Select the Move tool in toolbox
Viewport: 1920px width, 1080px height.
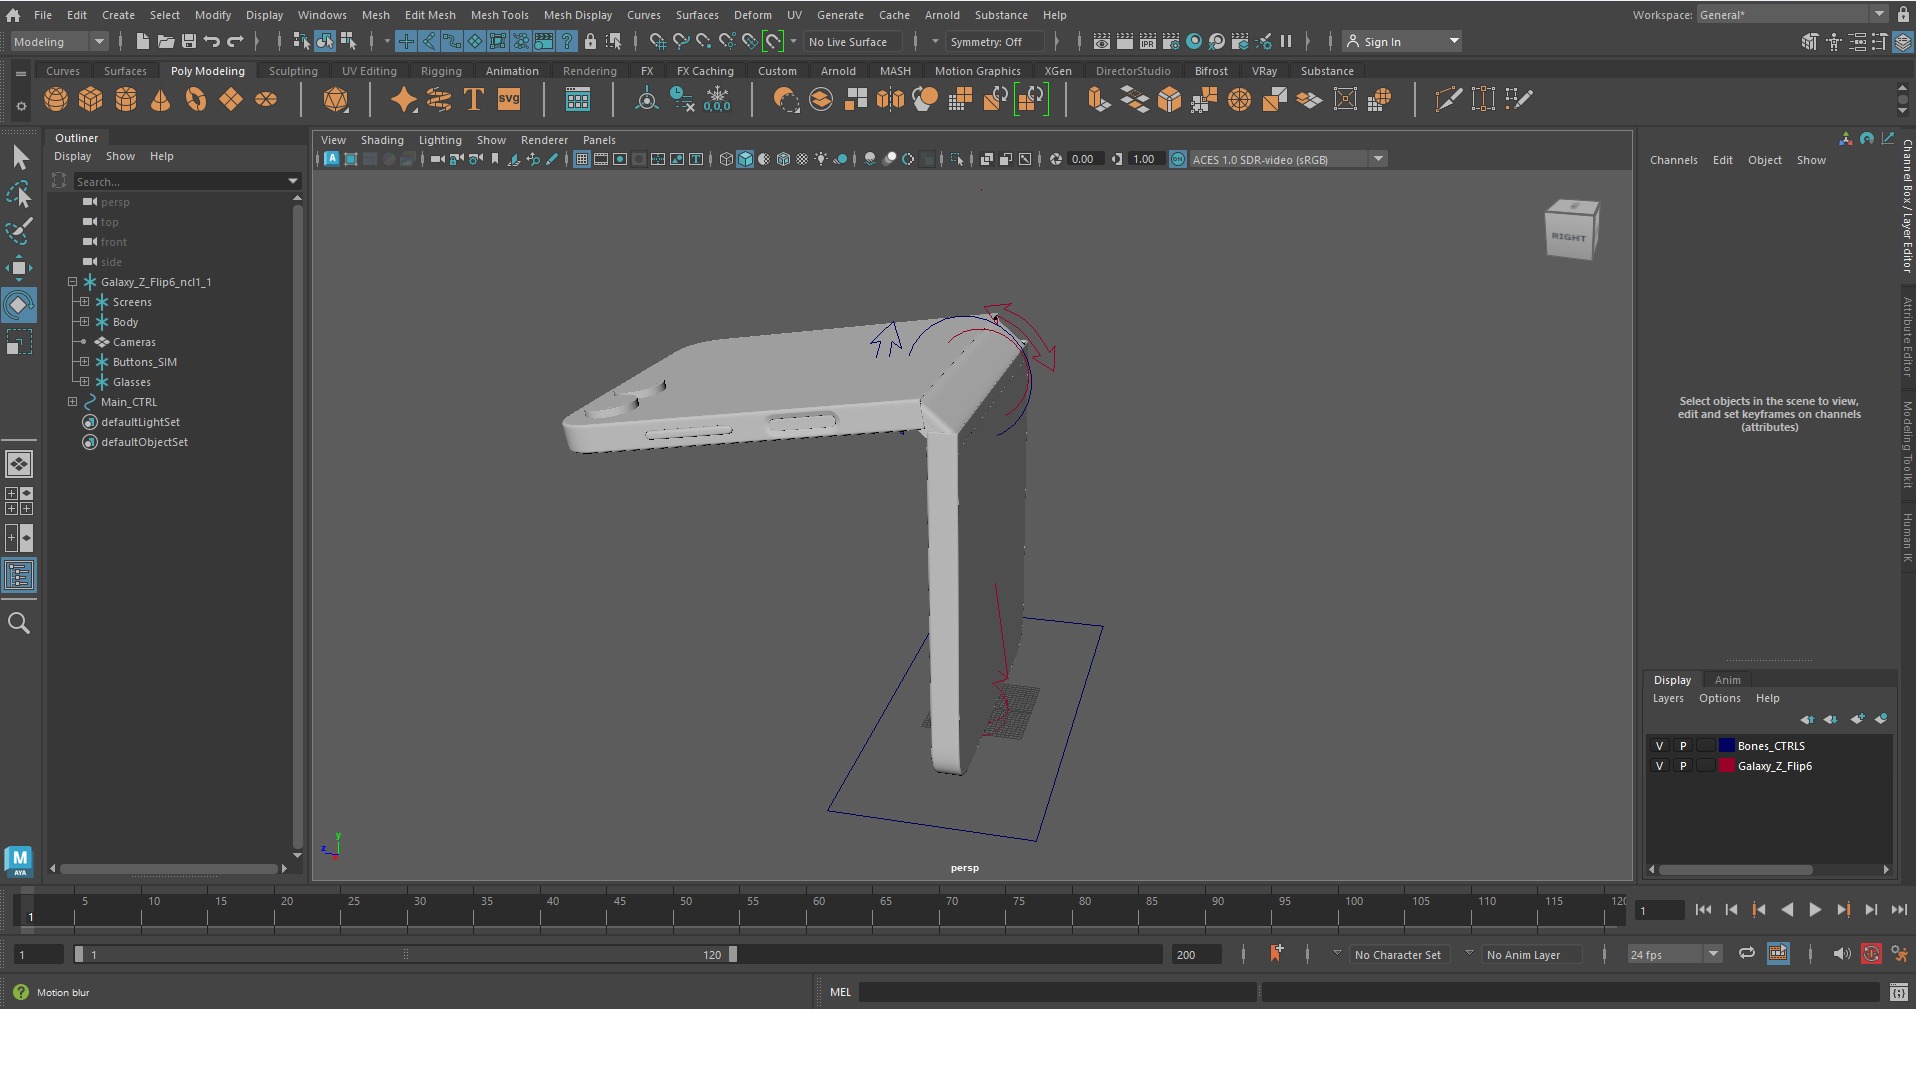click(19, 267)
